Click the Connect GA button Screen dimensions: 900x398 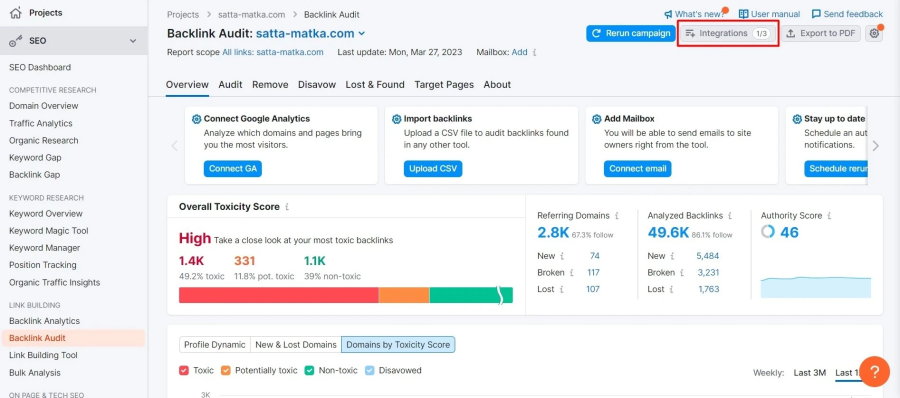pos(232,169)
